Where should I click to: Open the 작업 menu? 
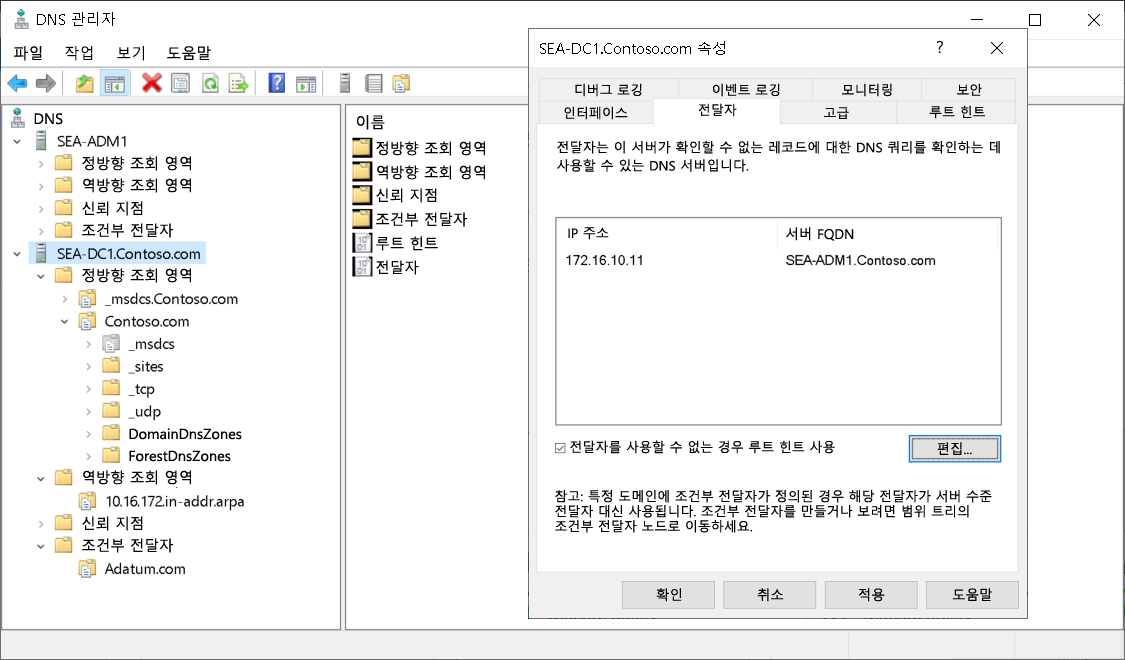point(79,52)
